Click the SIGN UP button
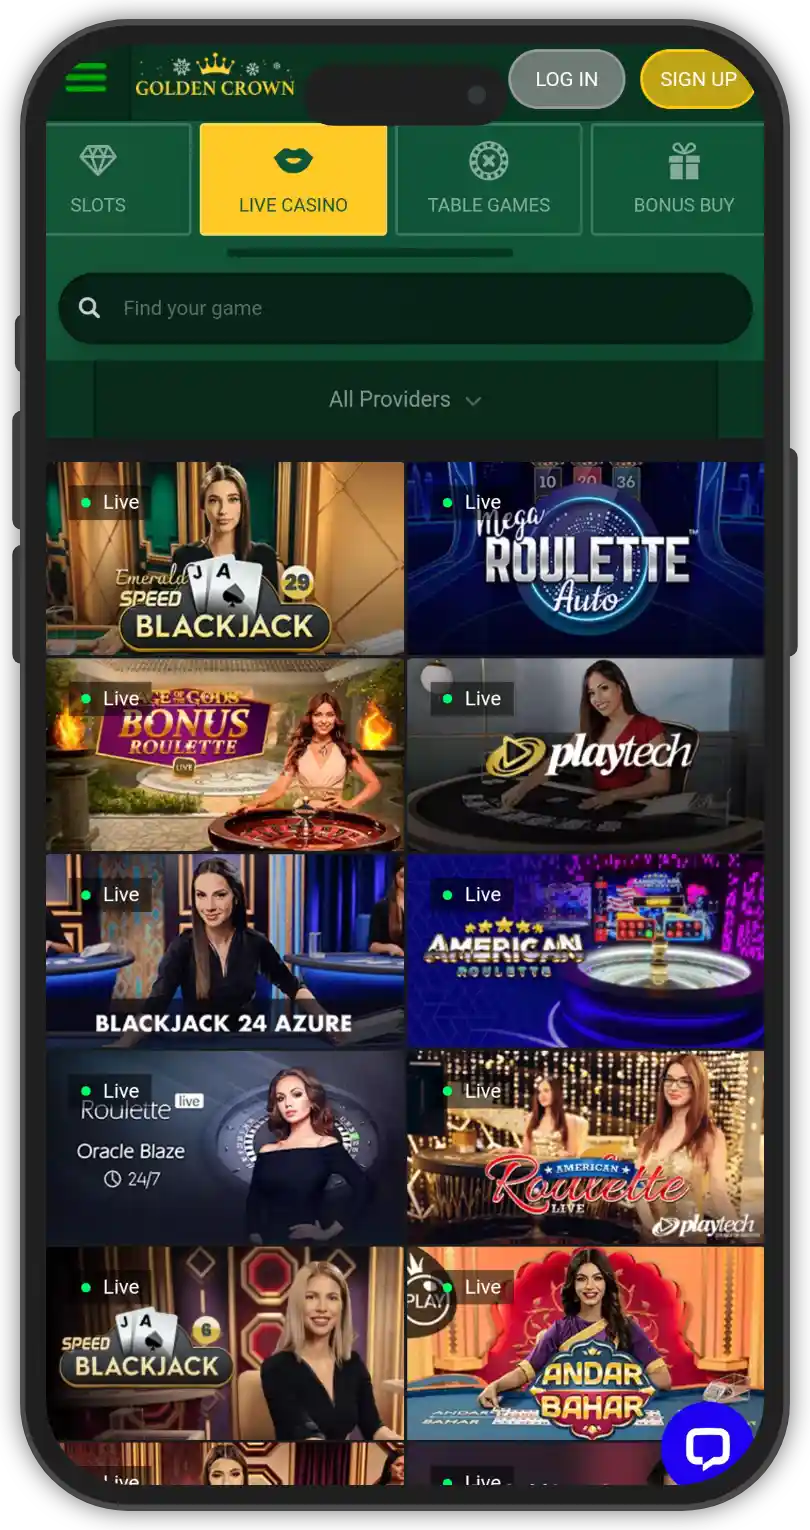810x1530 pixels. coord(697,79)
